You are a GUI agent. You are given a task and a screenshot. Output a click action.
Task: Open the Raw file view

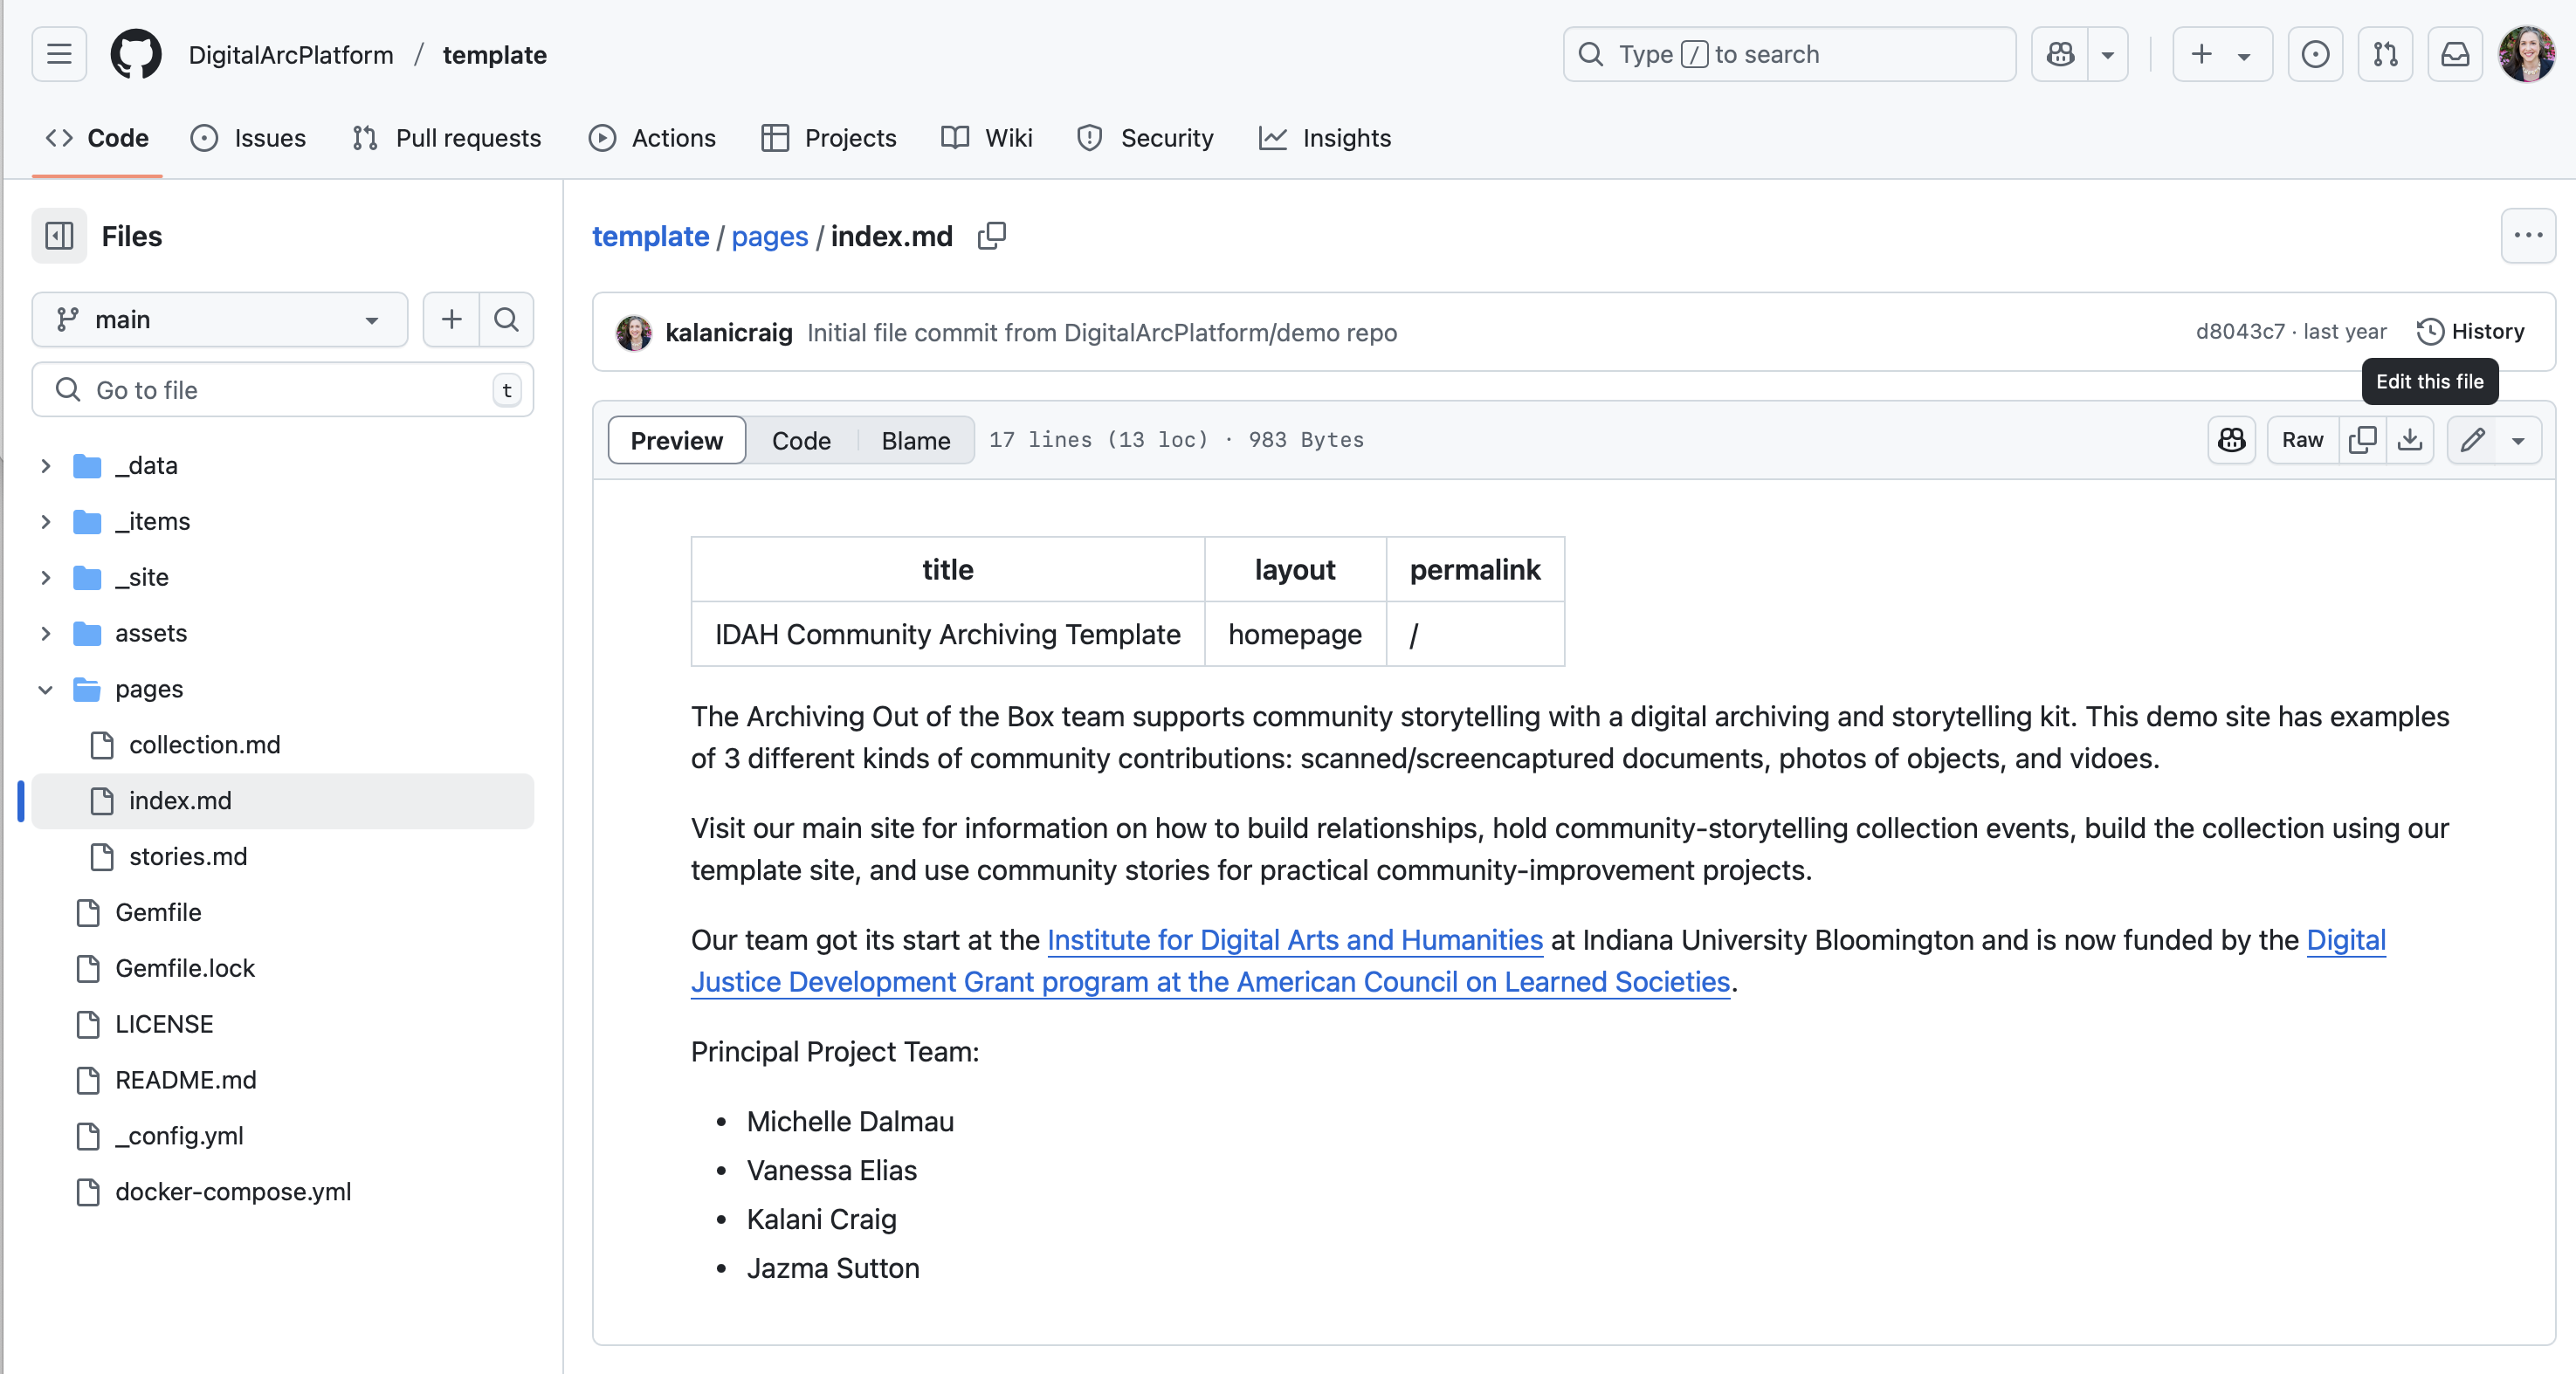(x=2302, y=440)
